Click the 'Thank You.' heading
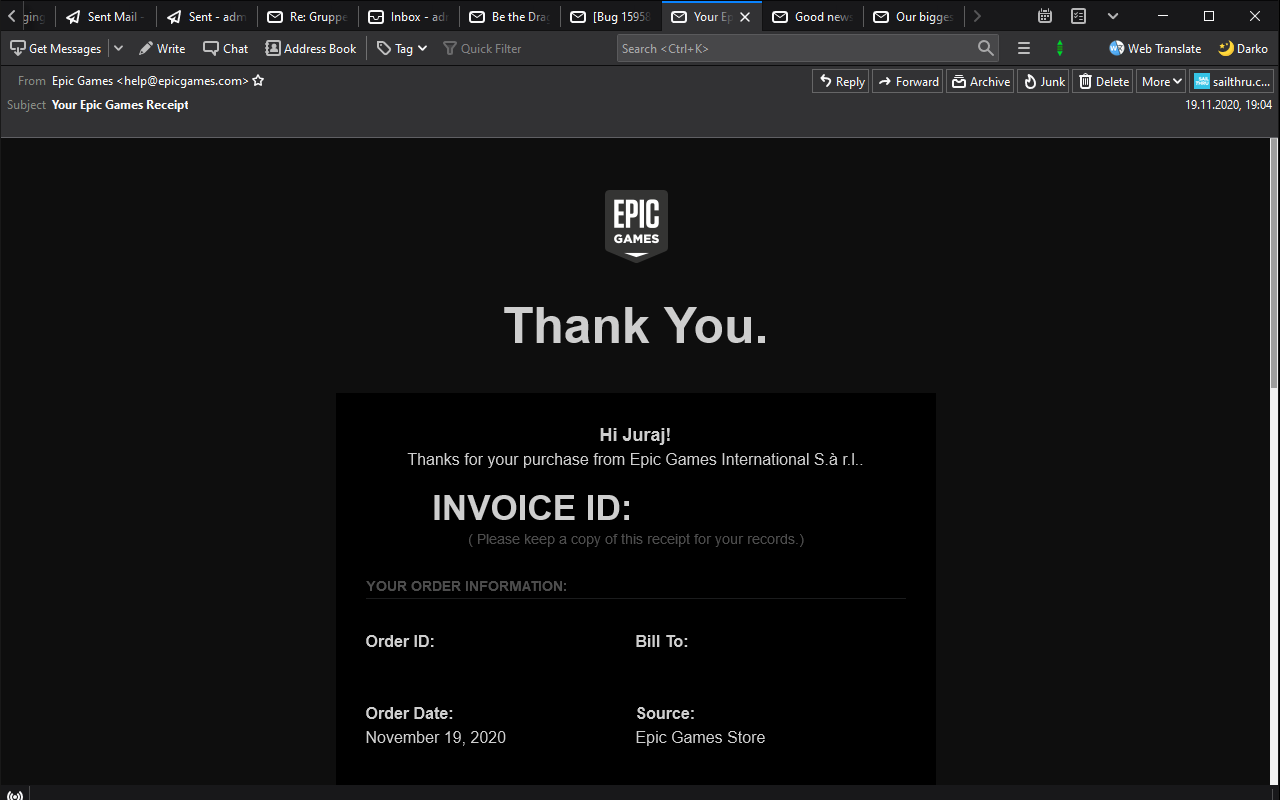This screenshot has height=800, width=1280. tap(636, 326)
